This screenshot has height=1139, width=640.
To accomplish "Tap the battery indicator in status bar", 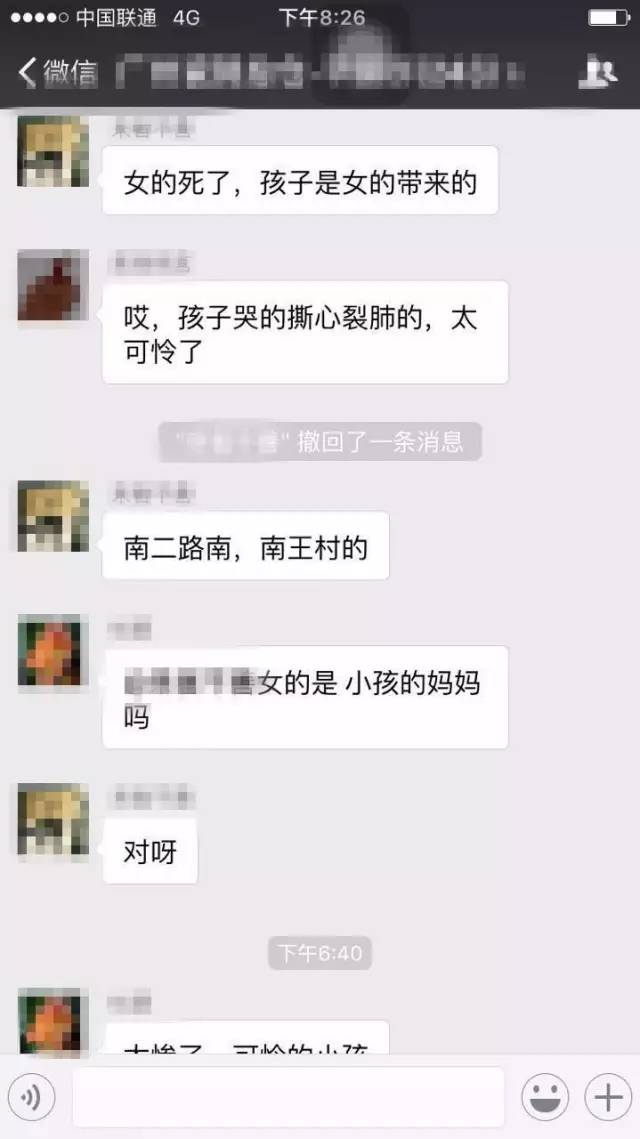I will [x=609, y=17].
